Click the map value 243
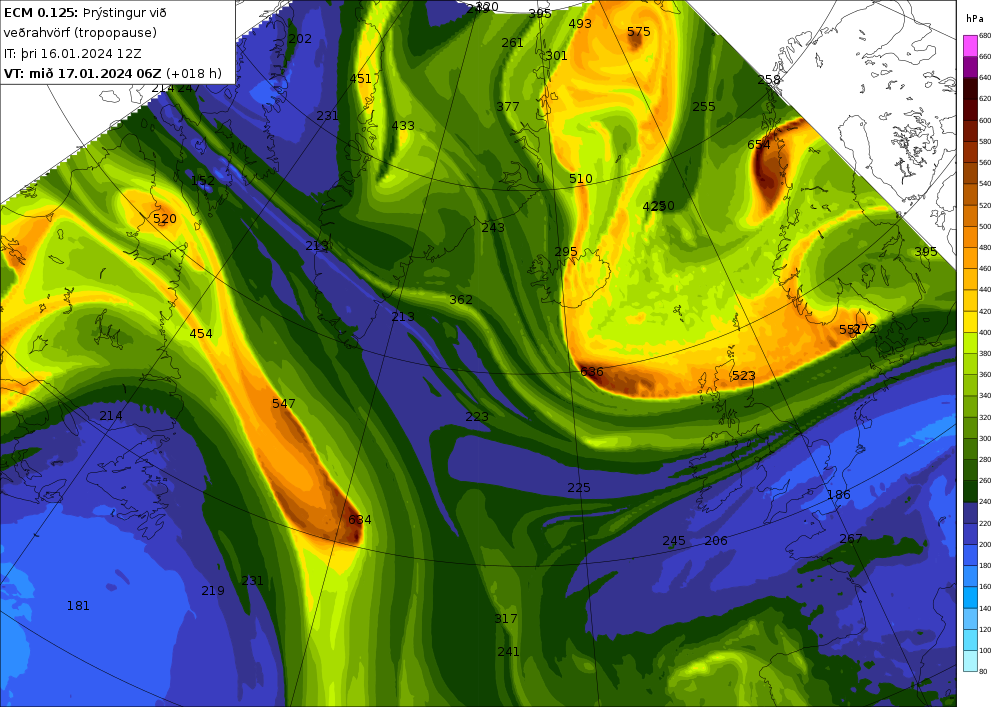Viewport: 1000px width, 707px height. pos(493,228)
